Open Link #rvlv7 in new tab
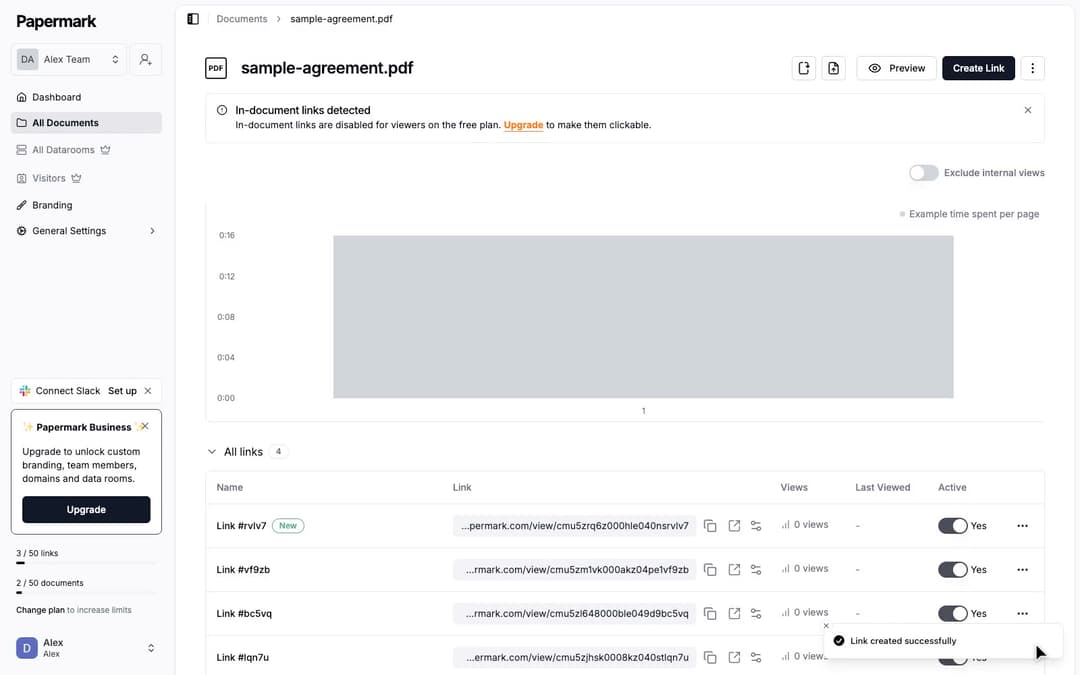This screenshot has width=1080, height=675. pos(734,526)
